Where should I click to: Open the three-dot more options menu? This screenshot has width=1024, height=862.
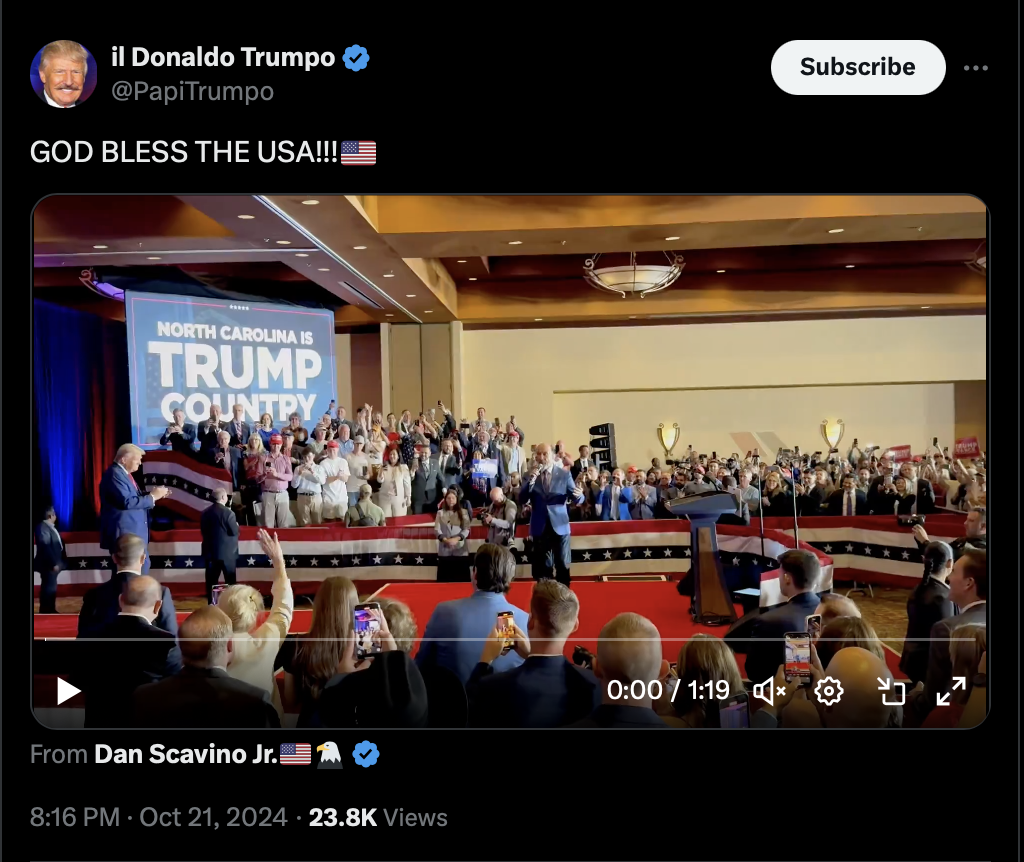(x=976, y=67)
